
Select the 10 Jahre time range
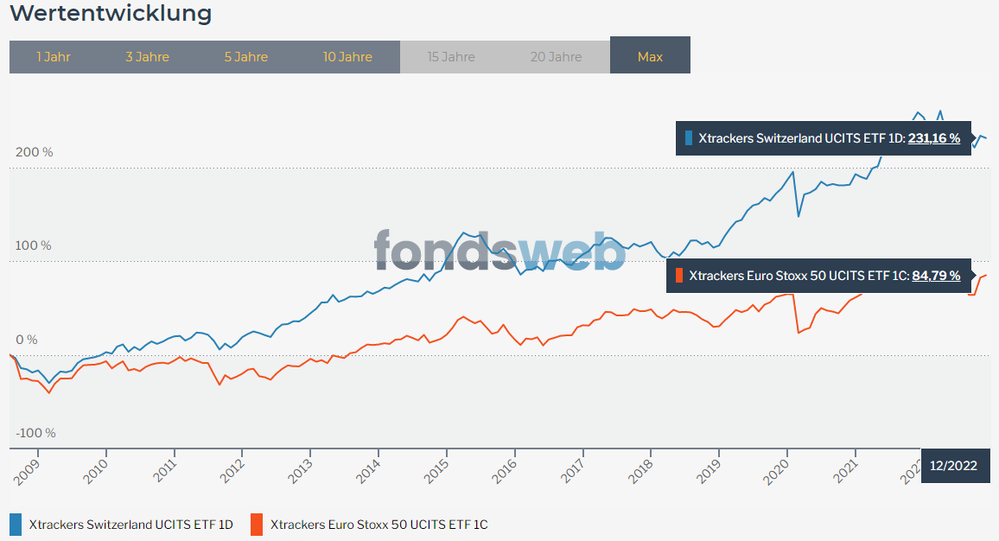(347, 57)
